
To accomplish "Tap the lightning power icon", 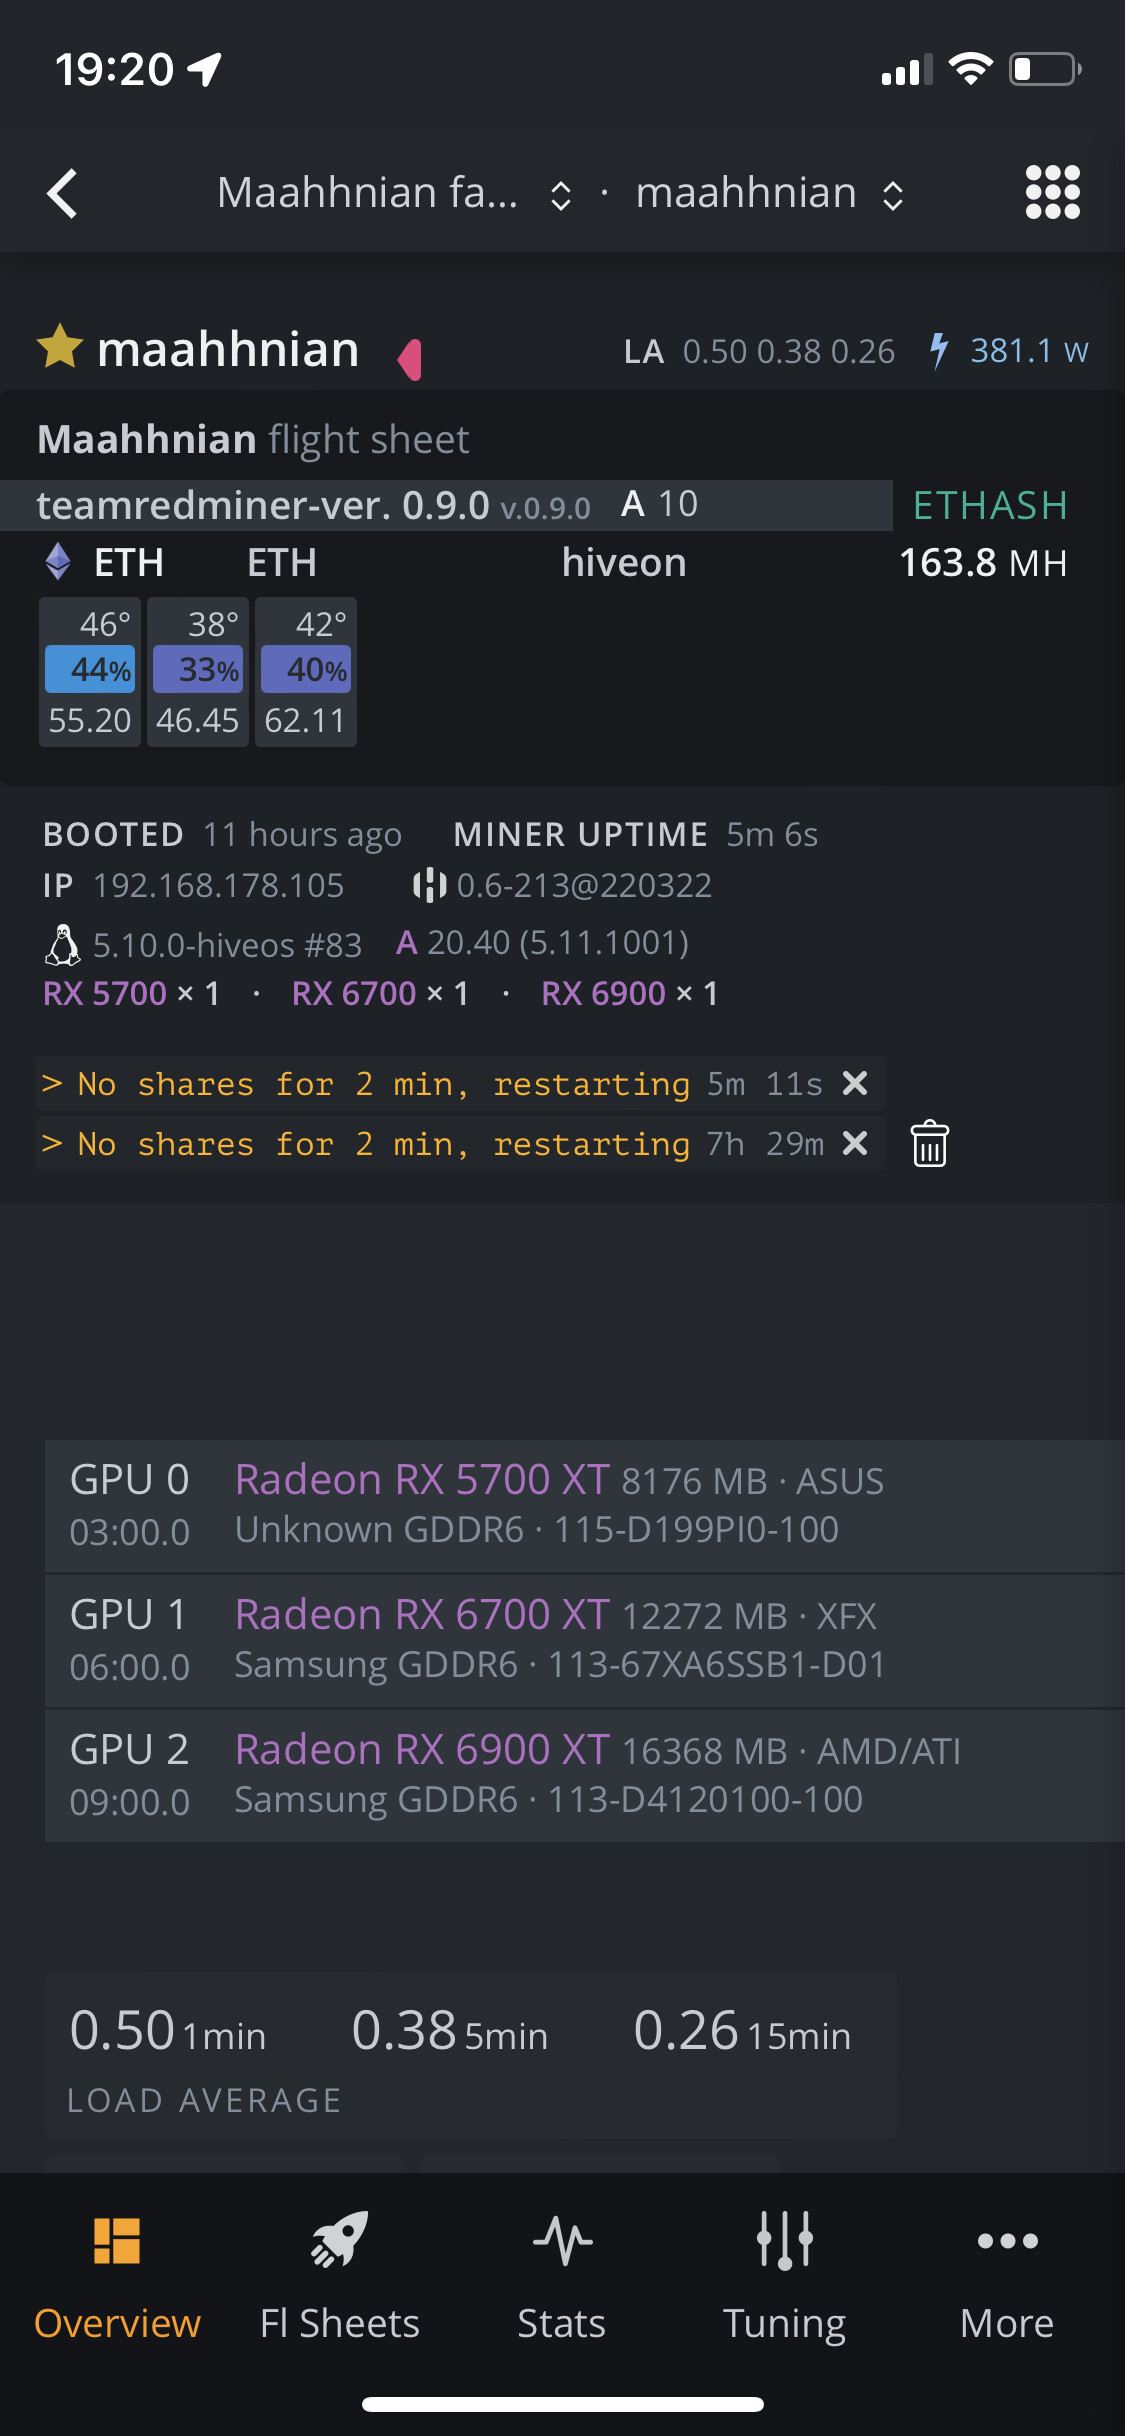I will (938, 351).
